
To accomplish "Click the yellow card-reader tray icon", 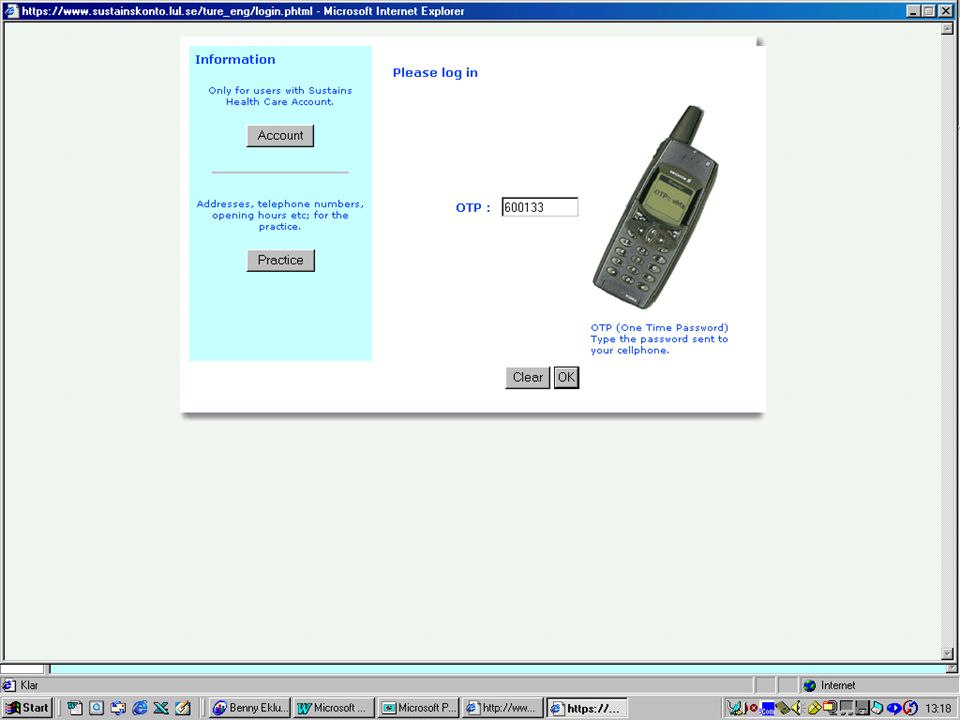I will (x=782, y=708).
